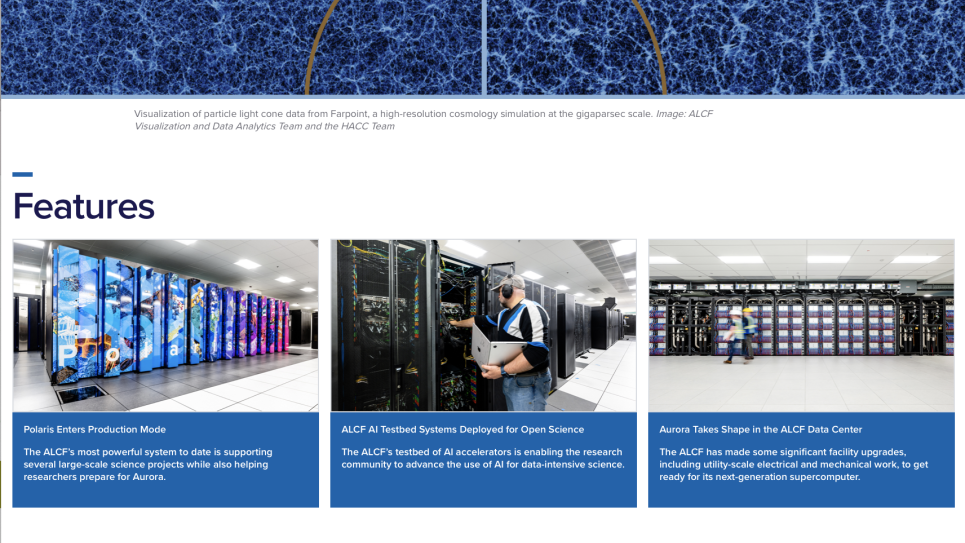The height and width of the screenshot is (543, 965).
Task: Click the white divider between cosmology panels
Action: (x=485, y=45)
